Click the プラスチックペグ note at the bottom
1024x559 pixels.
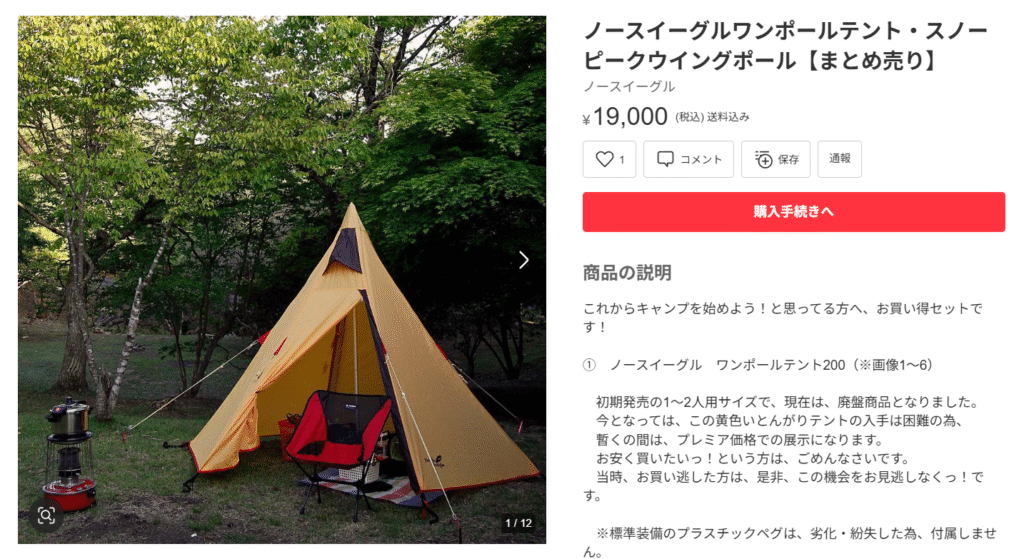click(790, 542)
